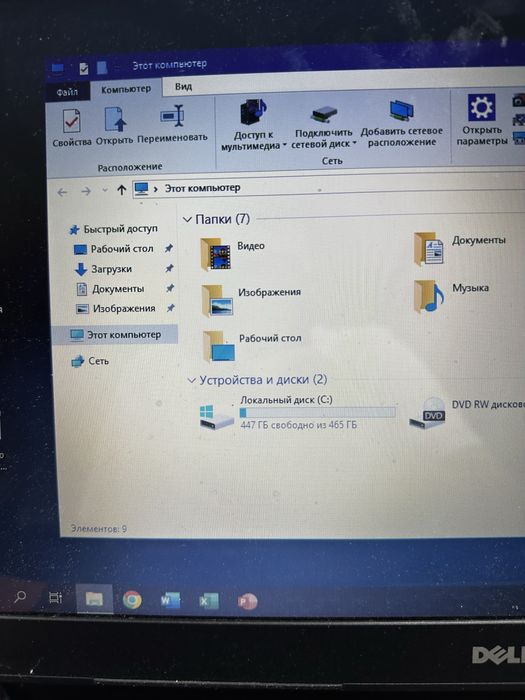525x700 pixels.
Task: Select Загрузки in quick access
Action: click(104, 269)
